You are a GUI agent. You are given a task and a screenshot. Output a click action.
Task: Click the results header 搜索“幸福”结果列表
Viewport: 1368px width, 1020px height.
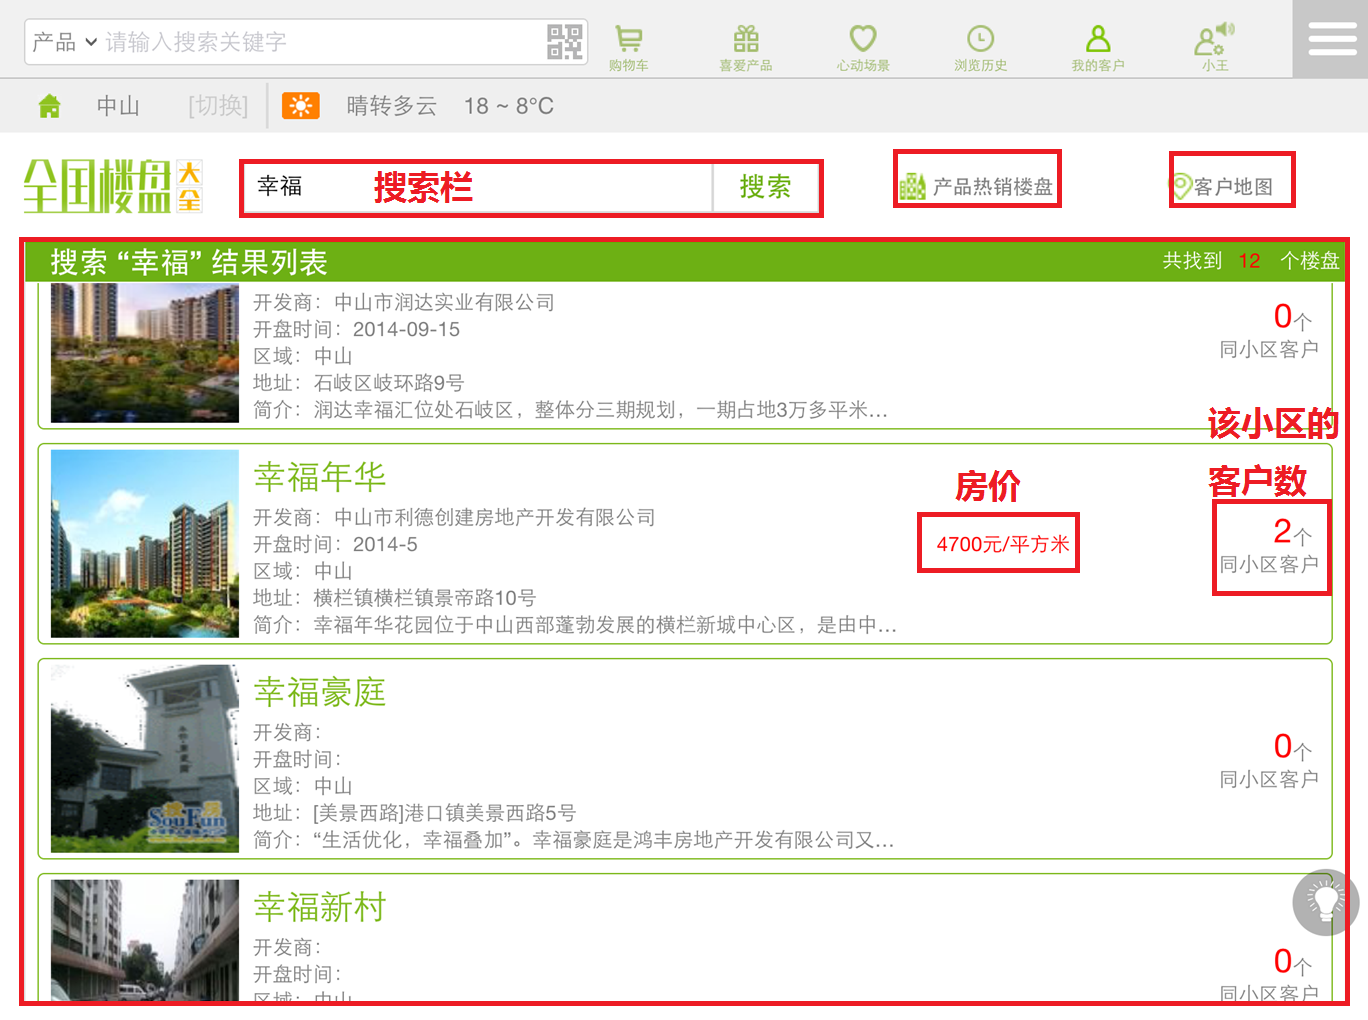[189, 262]
